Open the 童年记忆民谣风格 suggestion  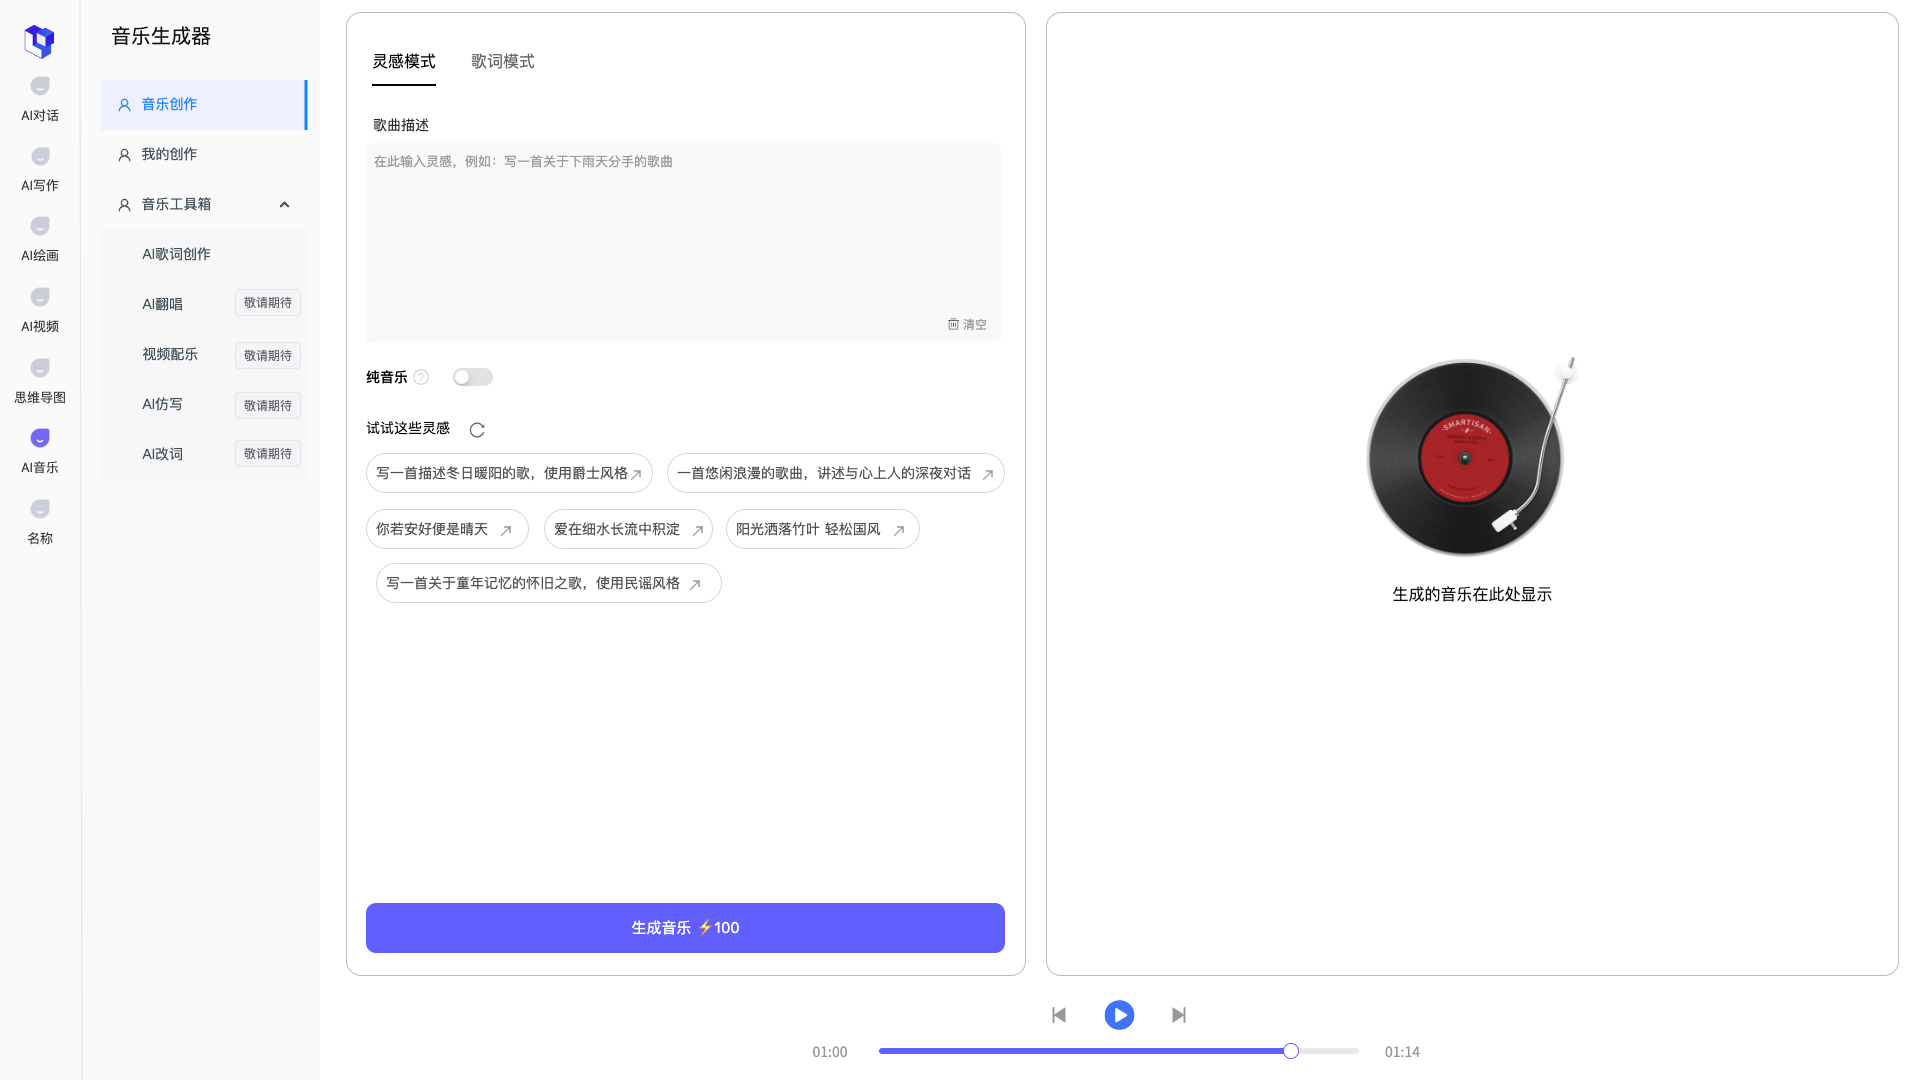tap(547, 583)
